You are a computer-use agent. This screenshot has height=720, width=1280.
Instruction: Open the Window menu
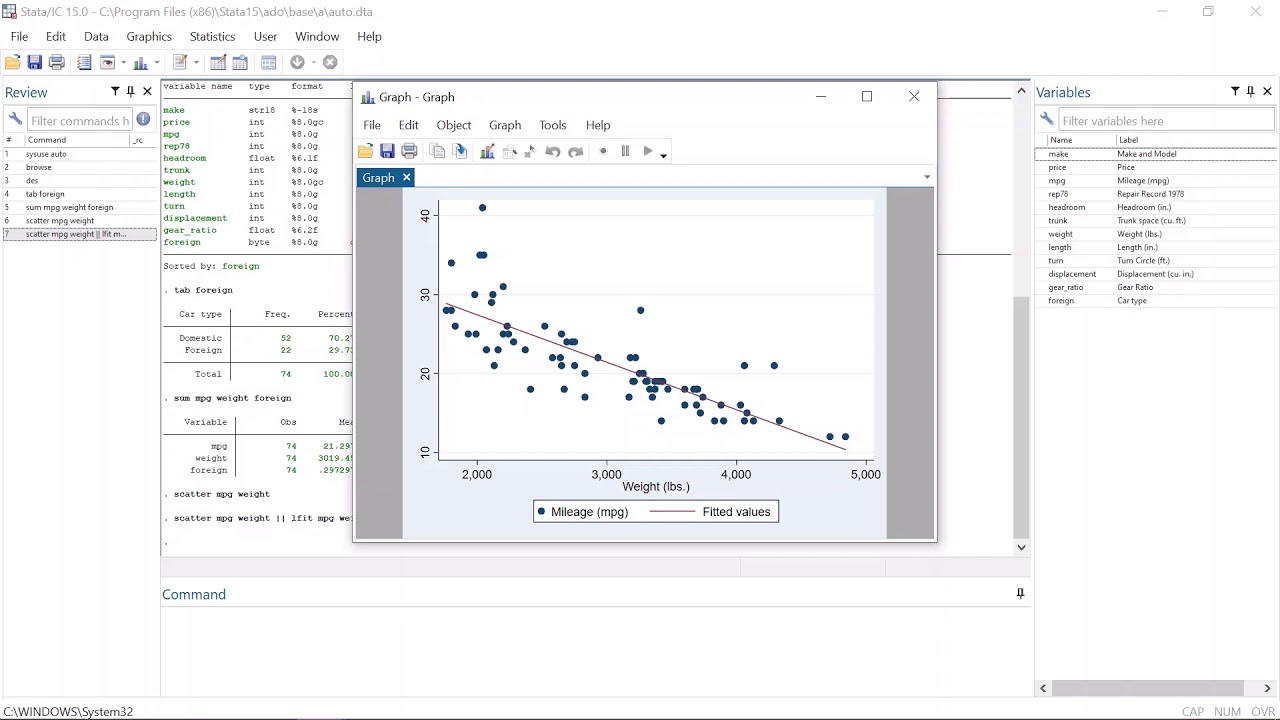pos(317,36)
